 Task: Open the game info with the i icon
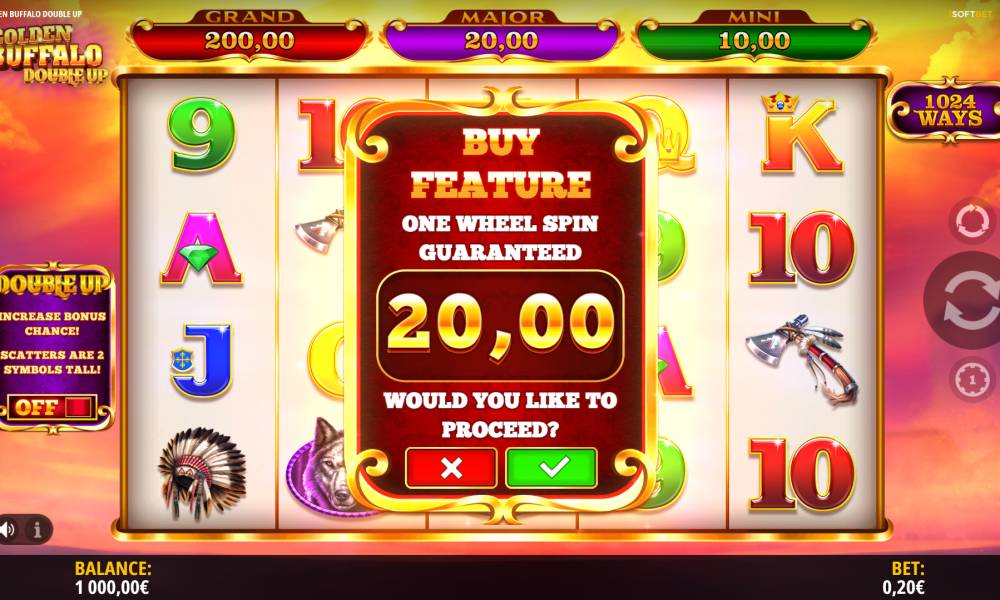(x=37, y=529)
